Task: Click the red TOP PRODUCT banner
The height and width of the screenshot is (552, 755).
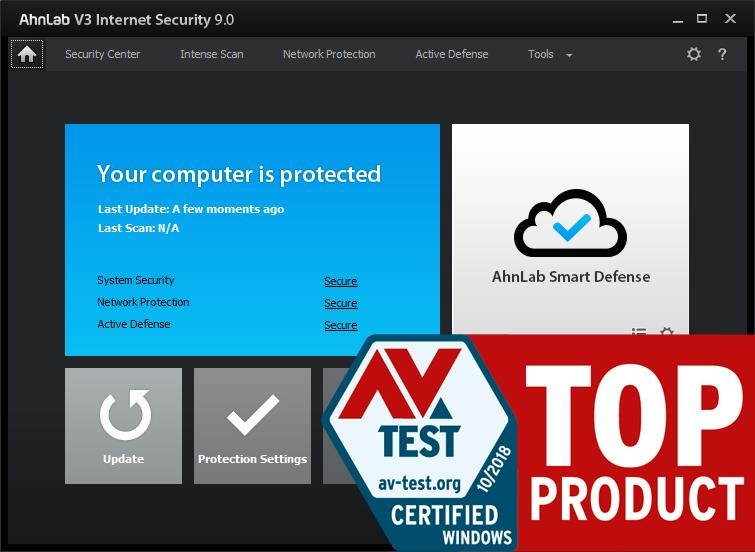Action: 635,440
